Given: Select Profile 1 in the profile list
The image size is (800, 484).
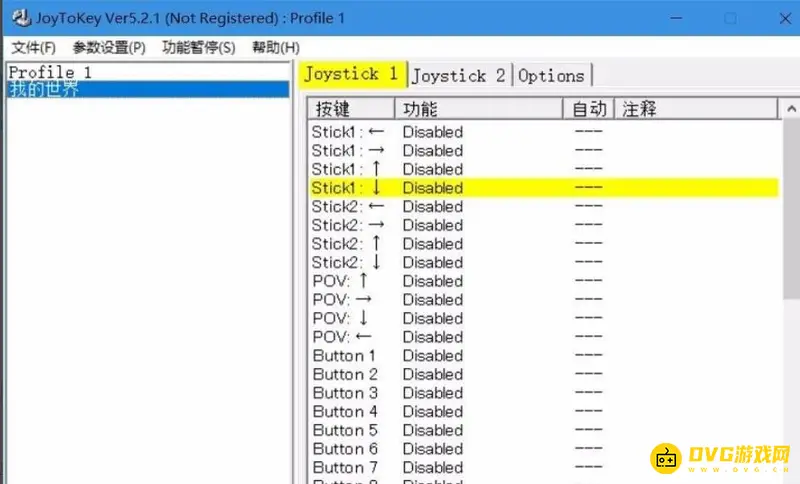Looking at the screenshot, I should pos(50,72).
